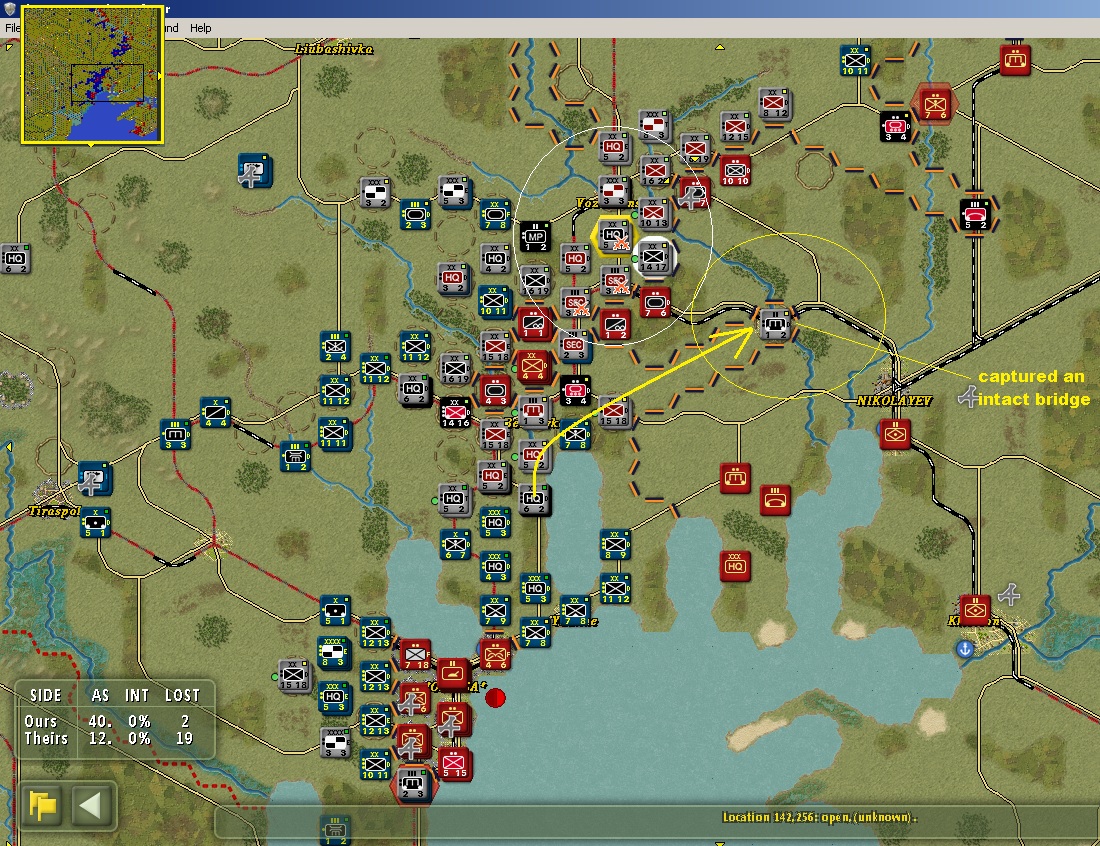Select the red tank unit 7-6 south of infantry 14-17
The image size is (1100, 846).
click(x=655, y=302)
